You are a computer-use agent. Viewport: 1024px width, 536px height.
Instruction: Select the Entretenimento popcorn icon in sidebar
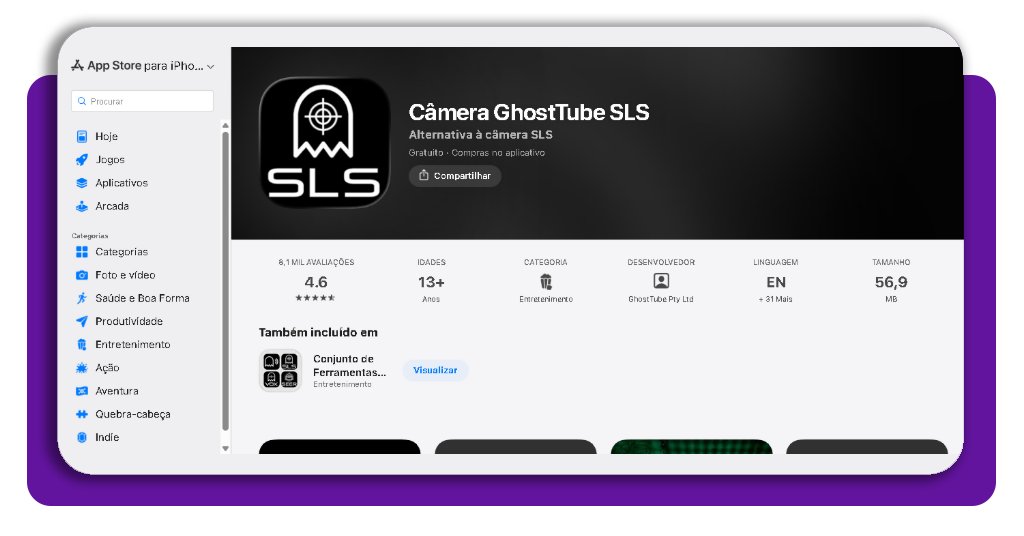tap(82, 345)
